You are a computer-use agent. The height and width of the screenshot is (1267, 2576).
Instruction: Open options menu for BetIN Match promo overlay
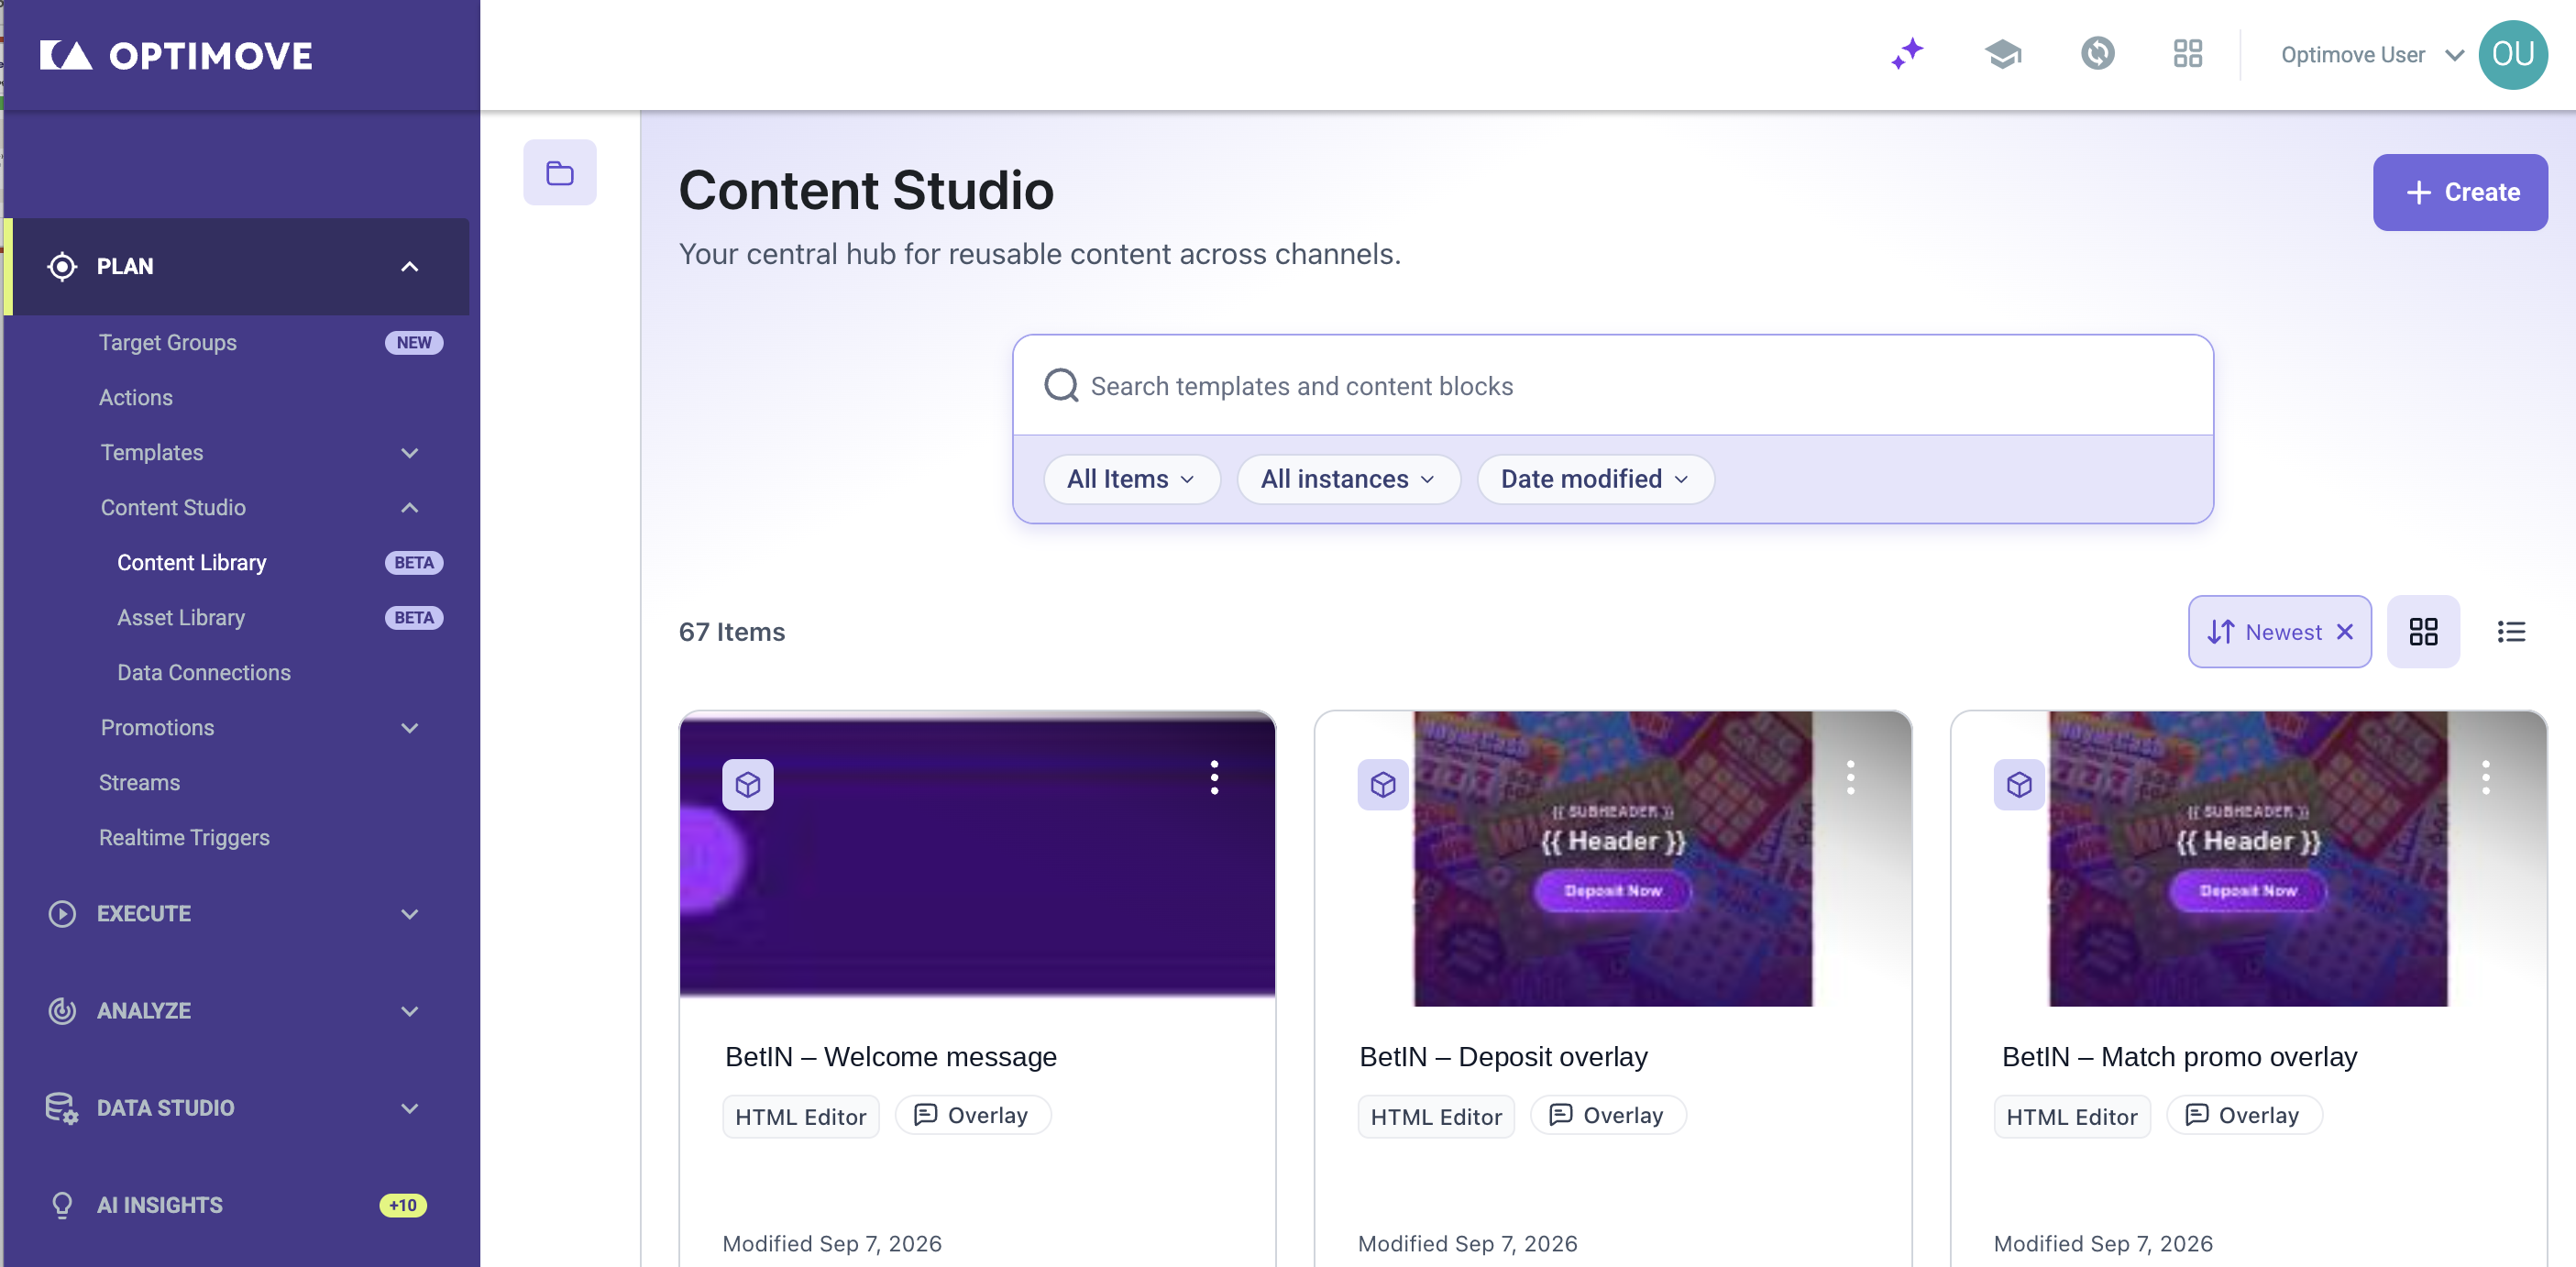point(2485,777)
